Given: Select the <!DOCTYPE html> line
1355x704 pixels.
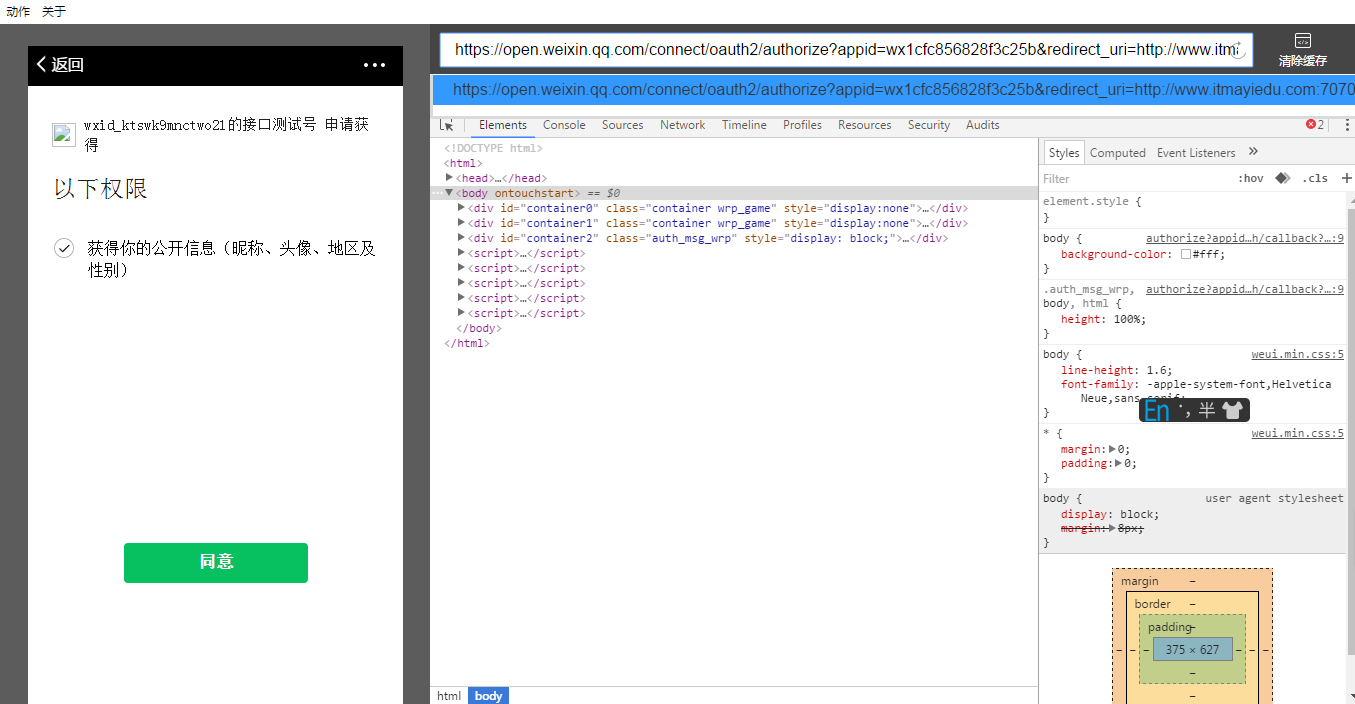Looking at the screenshot, I should click(493, 148).
